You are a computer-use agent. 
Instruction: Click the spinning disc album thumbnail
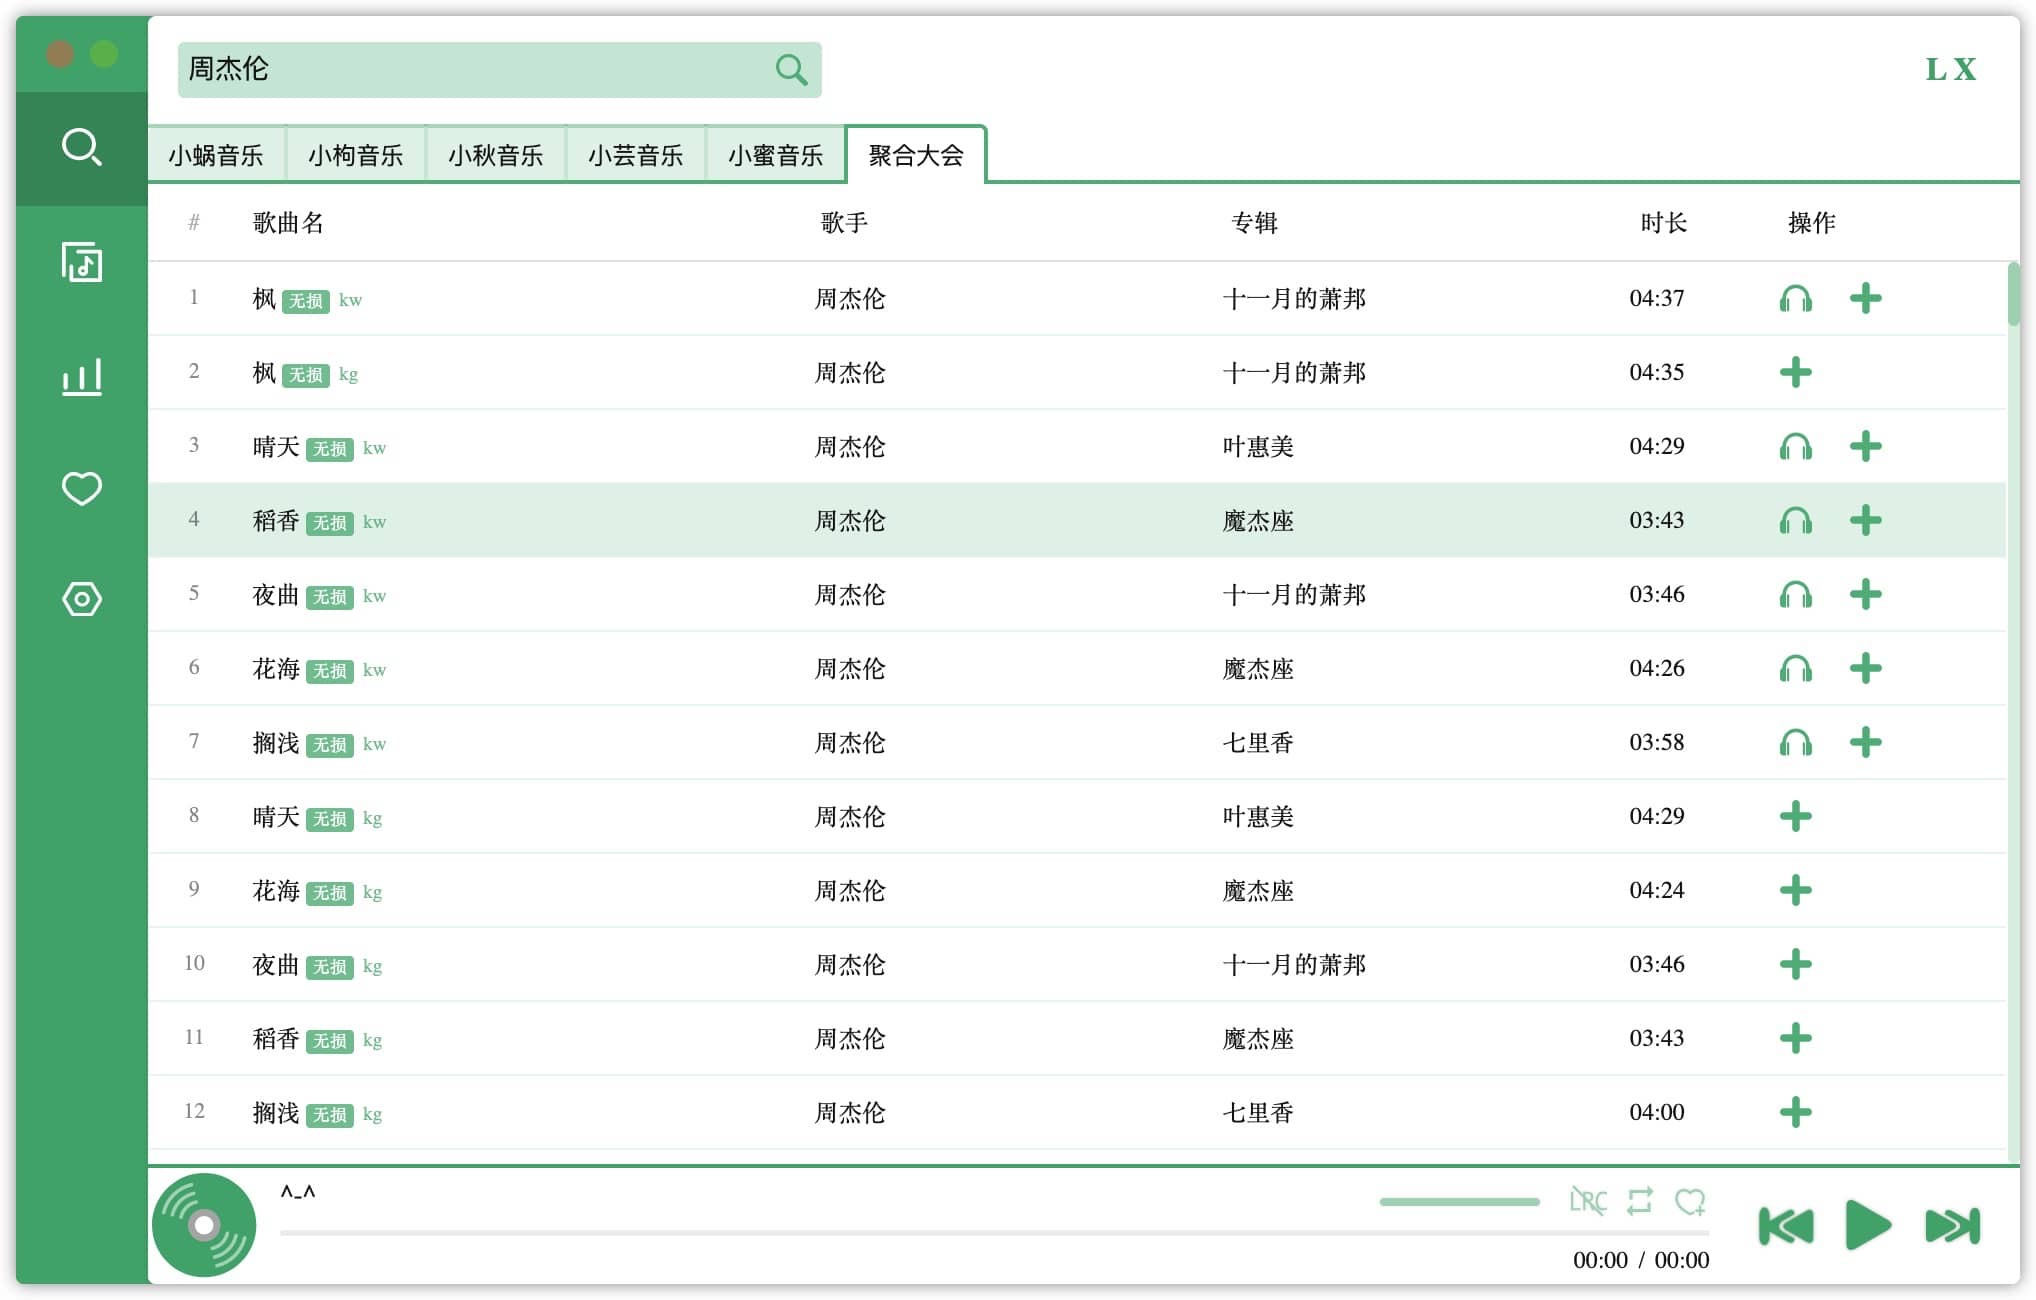[x=204, y=1225]
